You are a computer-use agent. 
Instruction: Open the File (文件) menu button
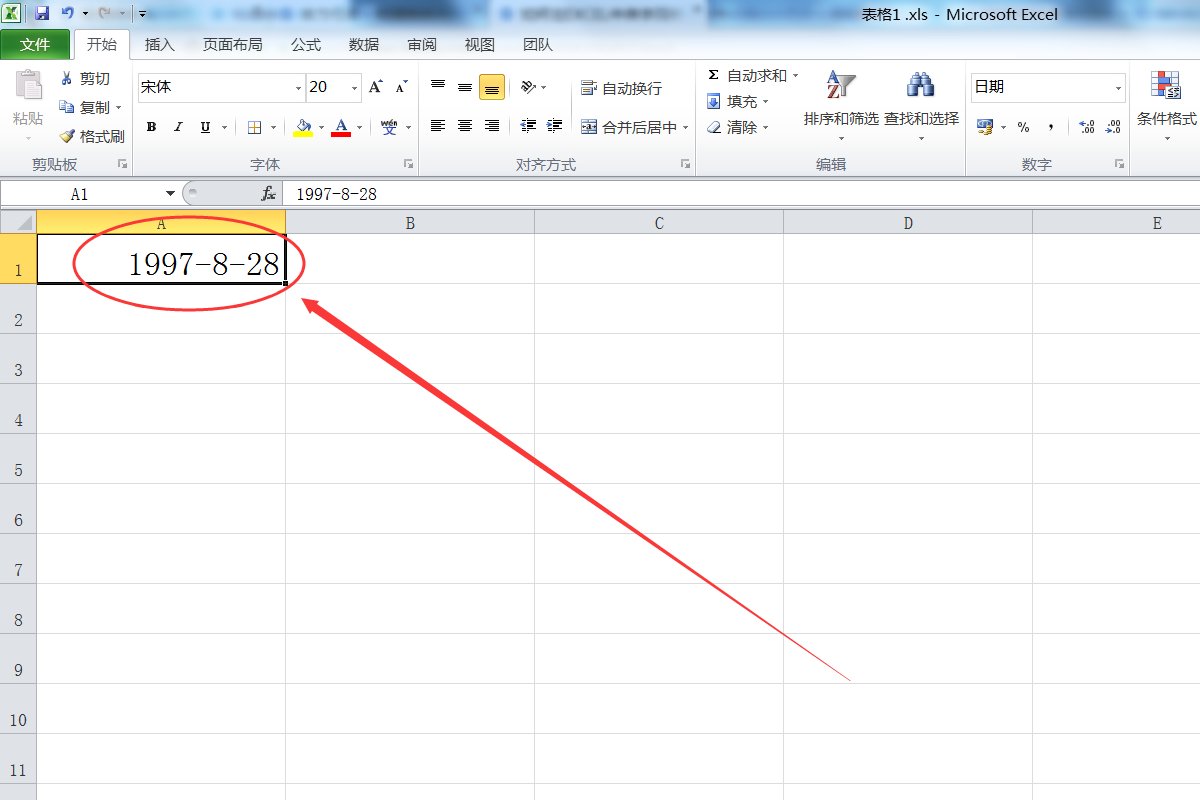[35, 45]
